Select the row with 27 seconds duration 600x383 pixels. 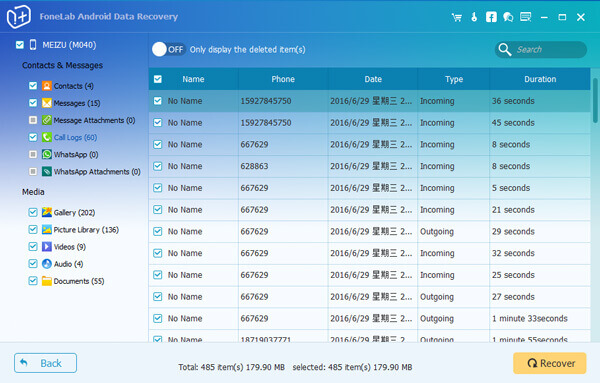click(370, 297)
